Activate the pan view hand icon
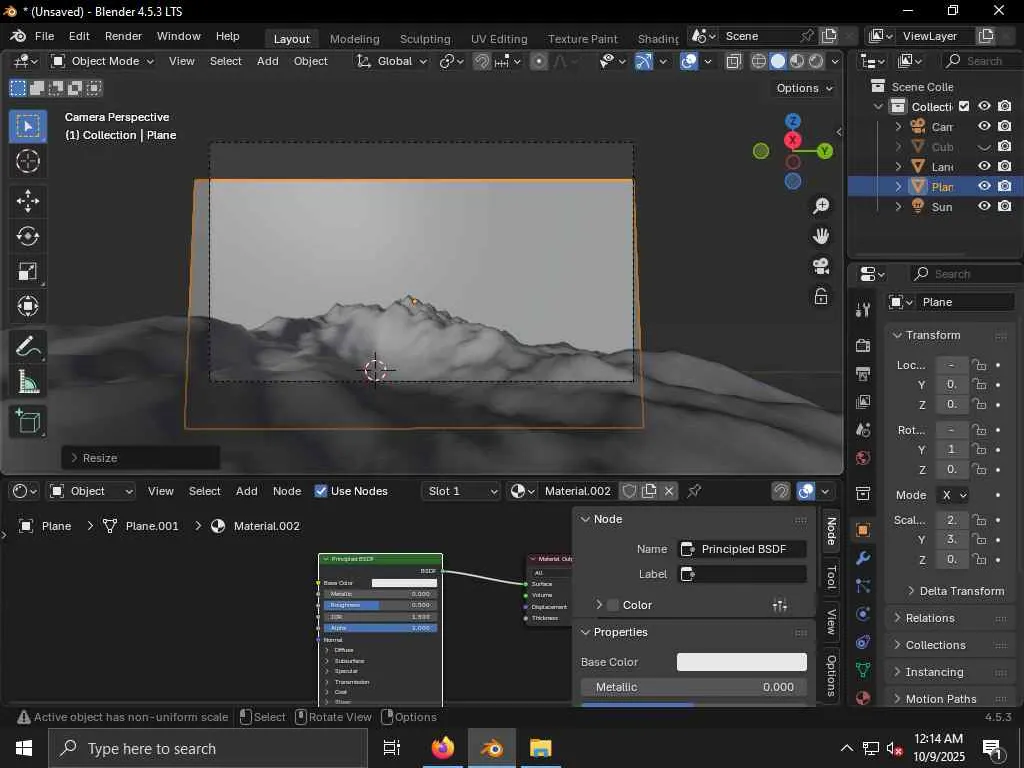Image resolution: width=1024 pixels, height=768 pixels. (x=821, y=236)
